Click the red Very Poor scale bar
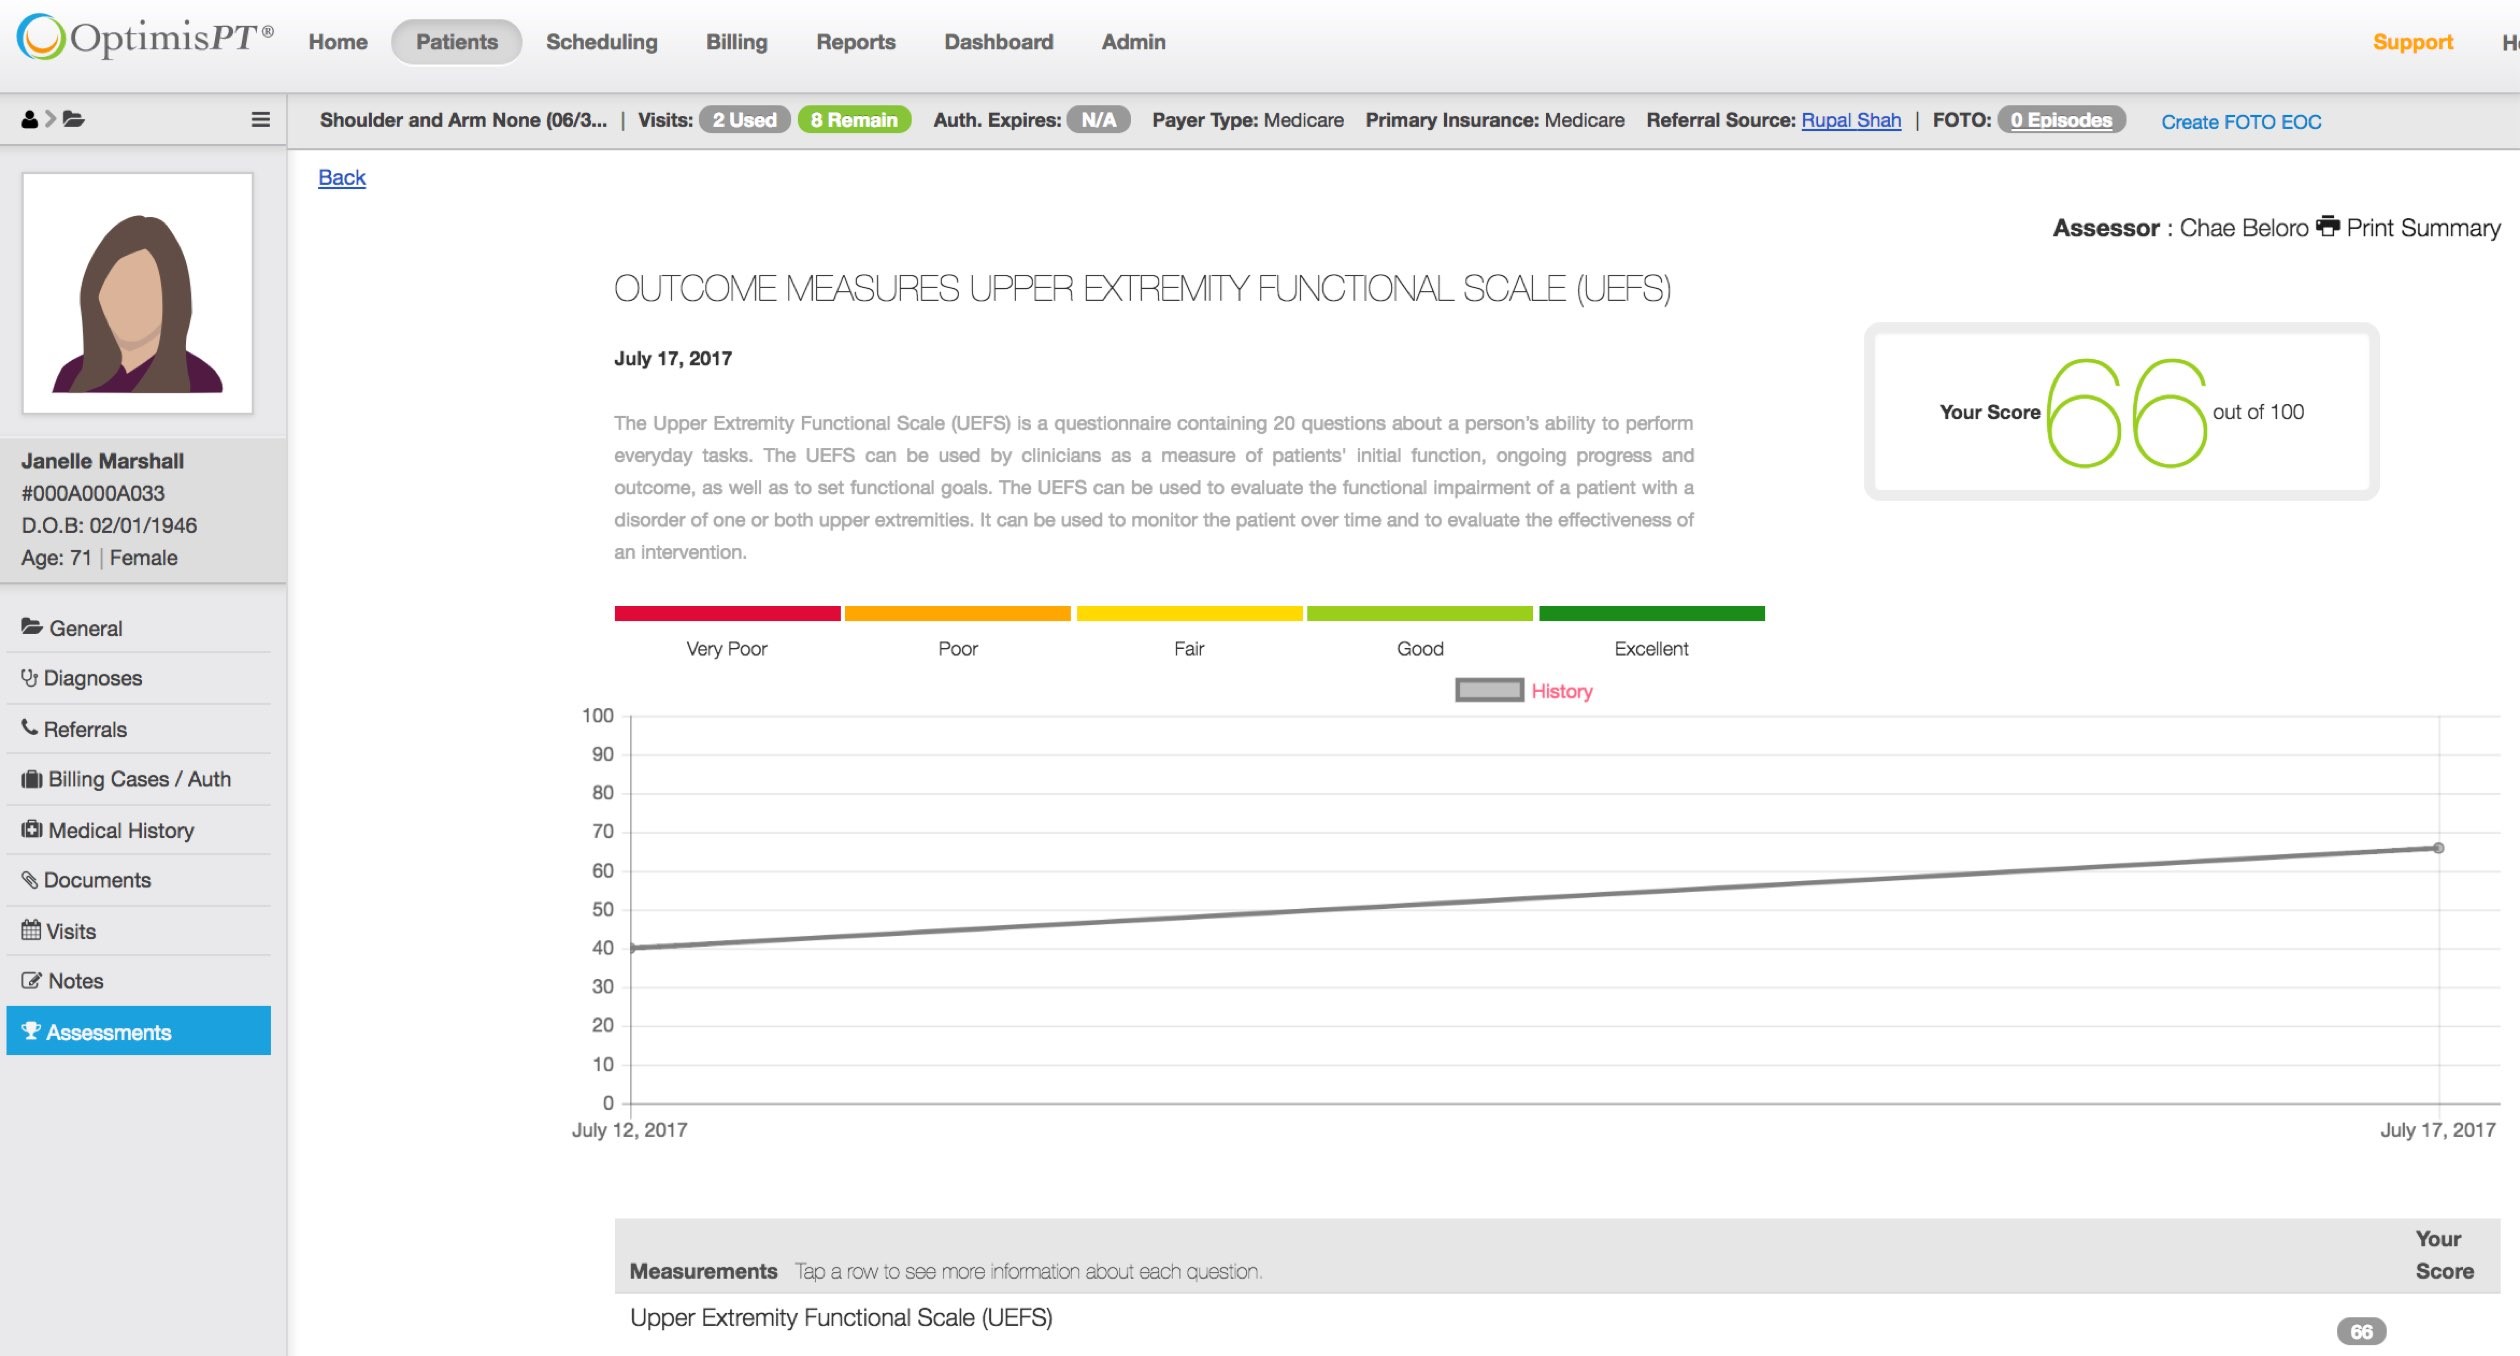Screen dimensions: 2520x1356 point(727,613)
